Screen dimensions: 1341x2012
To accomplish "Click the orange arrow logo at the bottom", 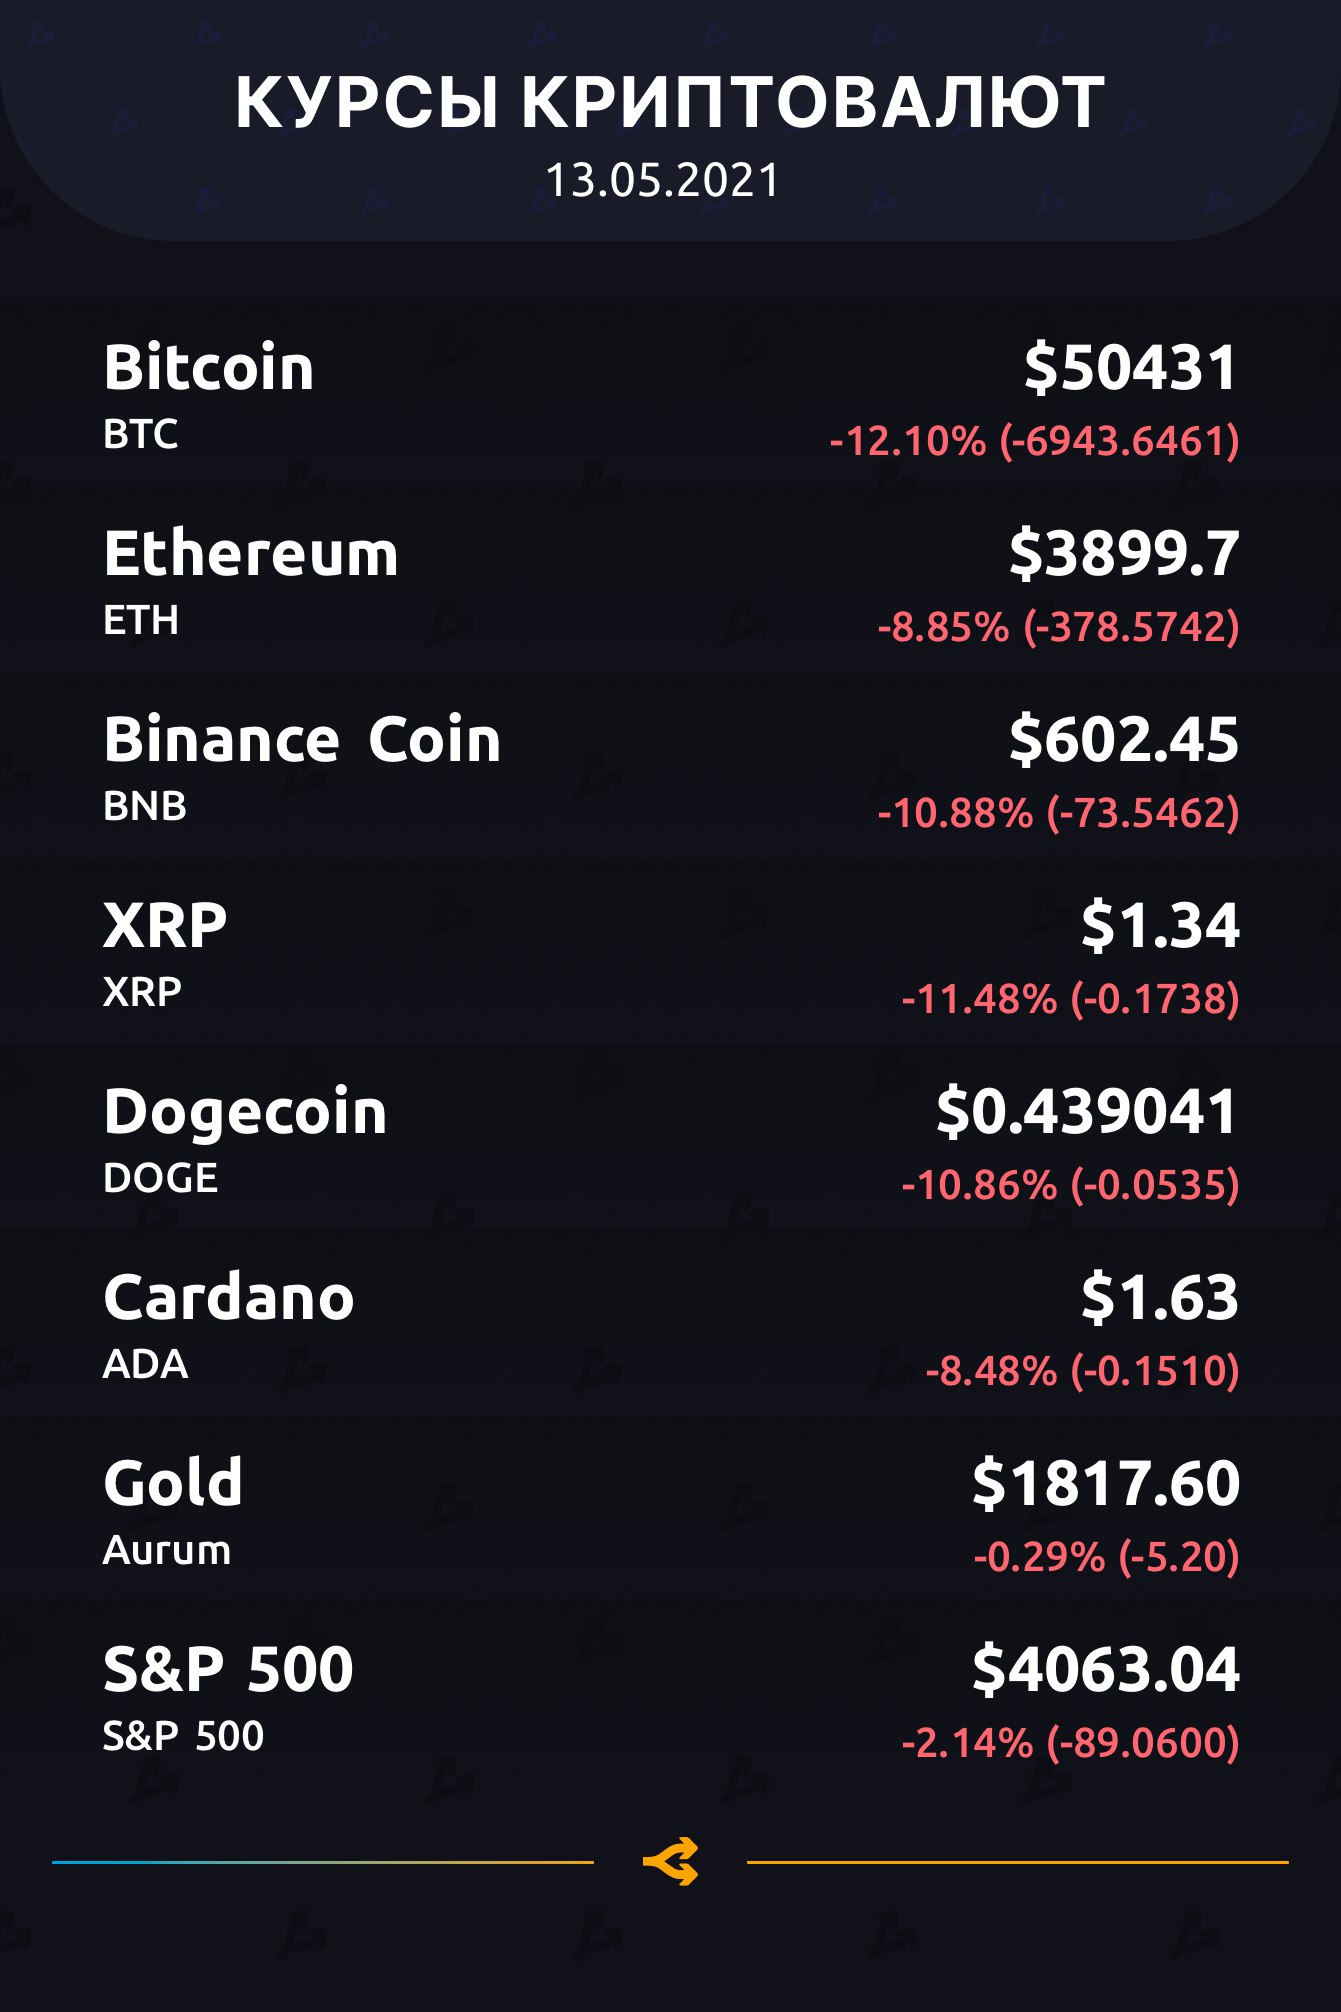I will click(670, 1861).
